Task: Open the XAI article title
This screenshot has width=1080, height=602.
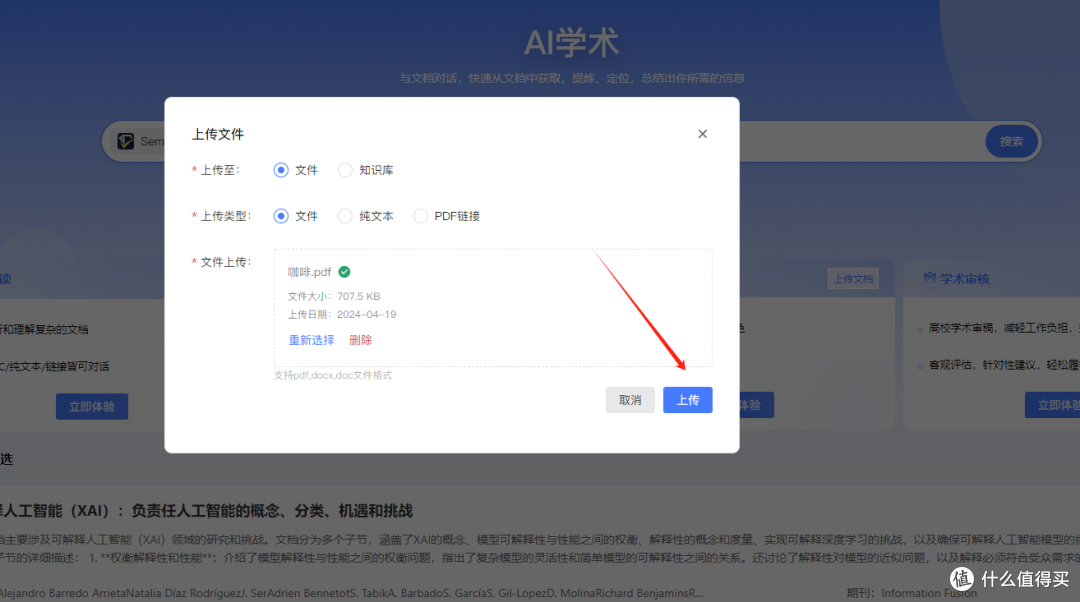Action: (206, 511)
